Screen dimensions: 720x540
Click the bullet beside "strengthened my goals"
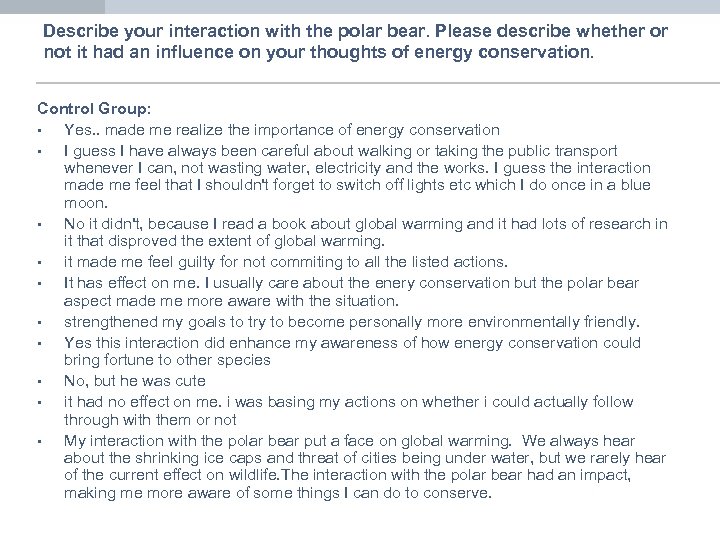(37, 322)
